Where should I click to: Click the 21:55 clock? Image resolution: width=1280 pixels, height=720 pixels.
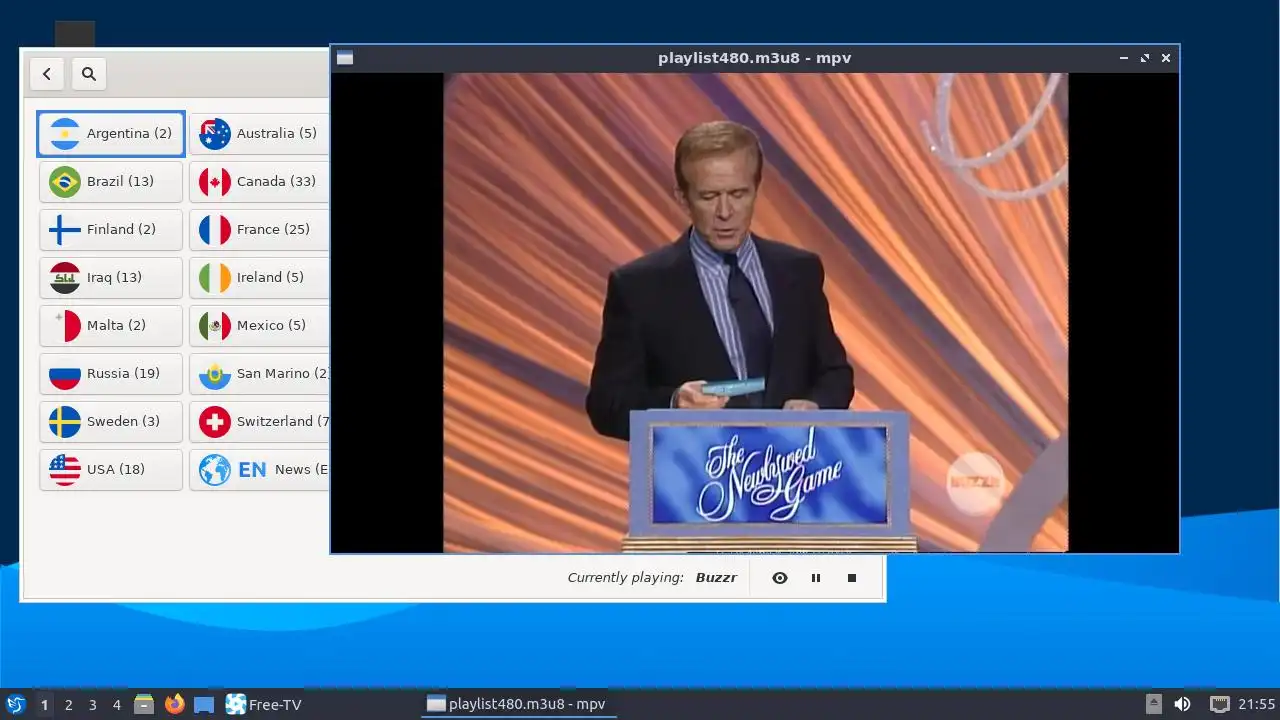1257,704
